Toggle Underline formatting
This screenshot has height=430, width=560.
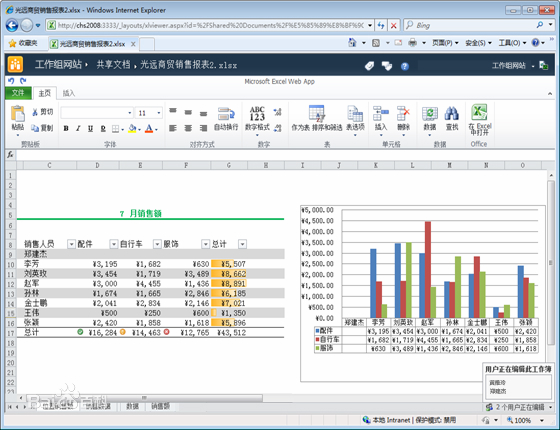(90, 129)
